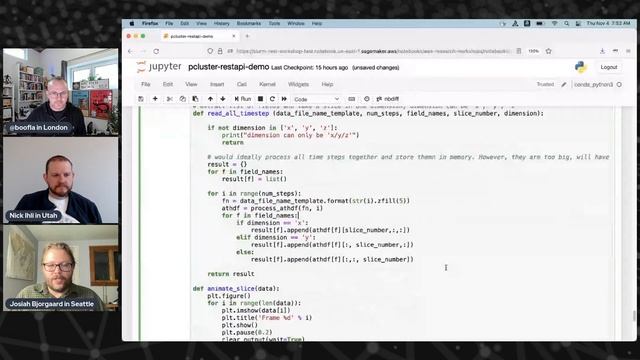Paste cells below icon in the toolbar
This screenshot has width=640, height=360.
click(196, 99)
